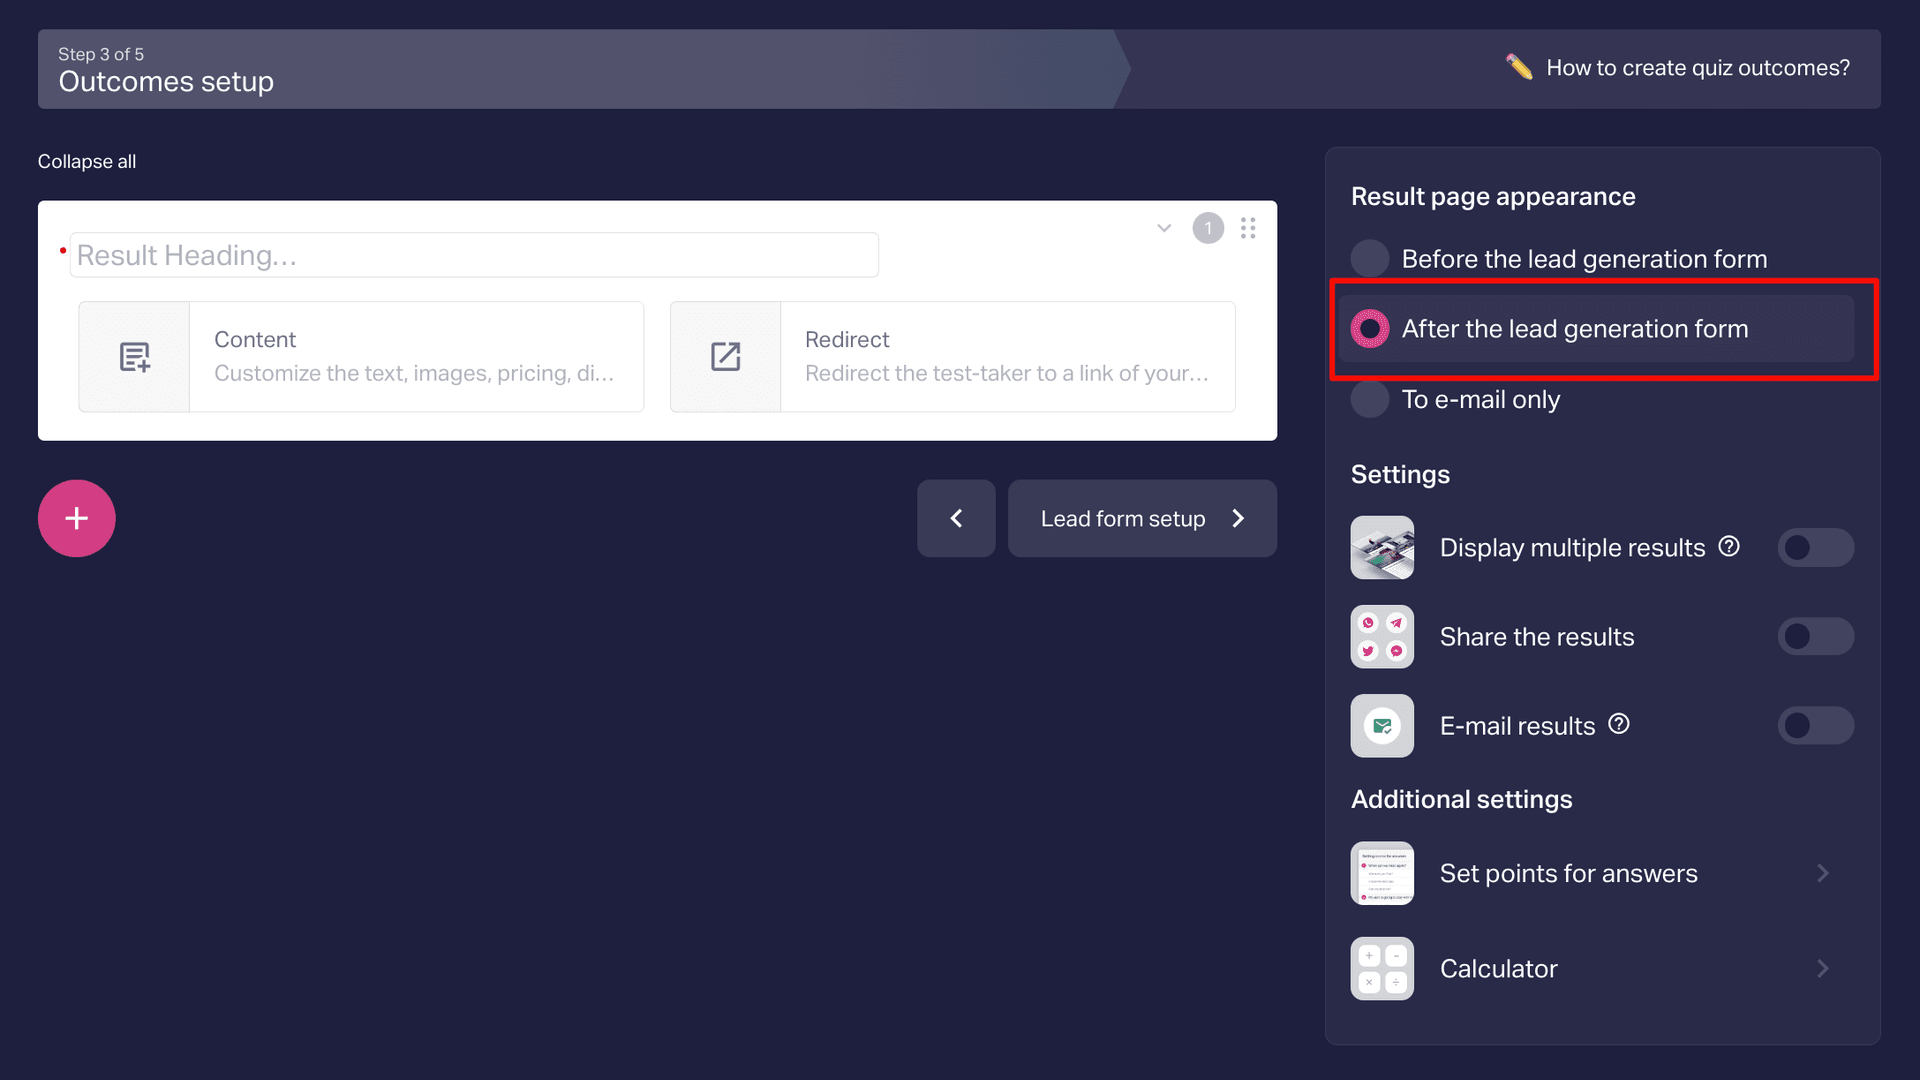Viewport: 1920px width, 1080px height.
Task: Click the help icon next to E-mail results
Action: 1619,724
